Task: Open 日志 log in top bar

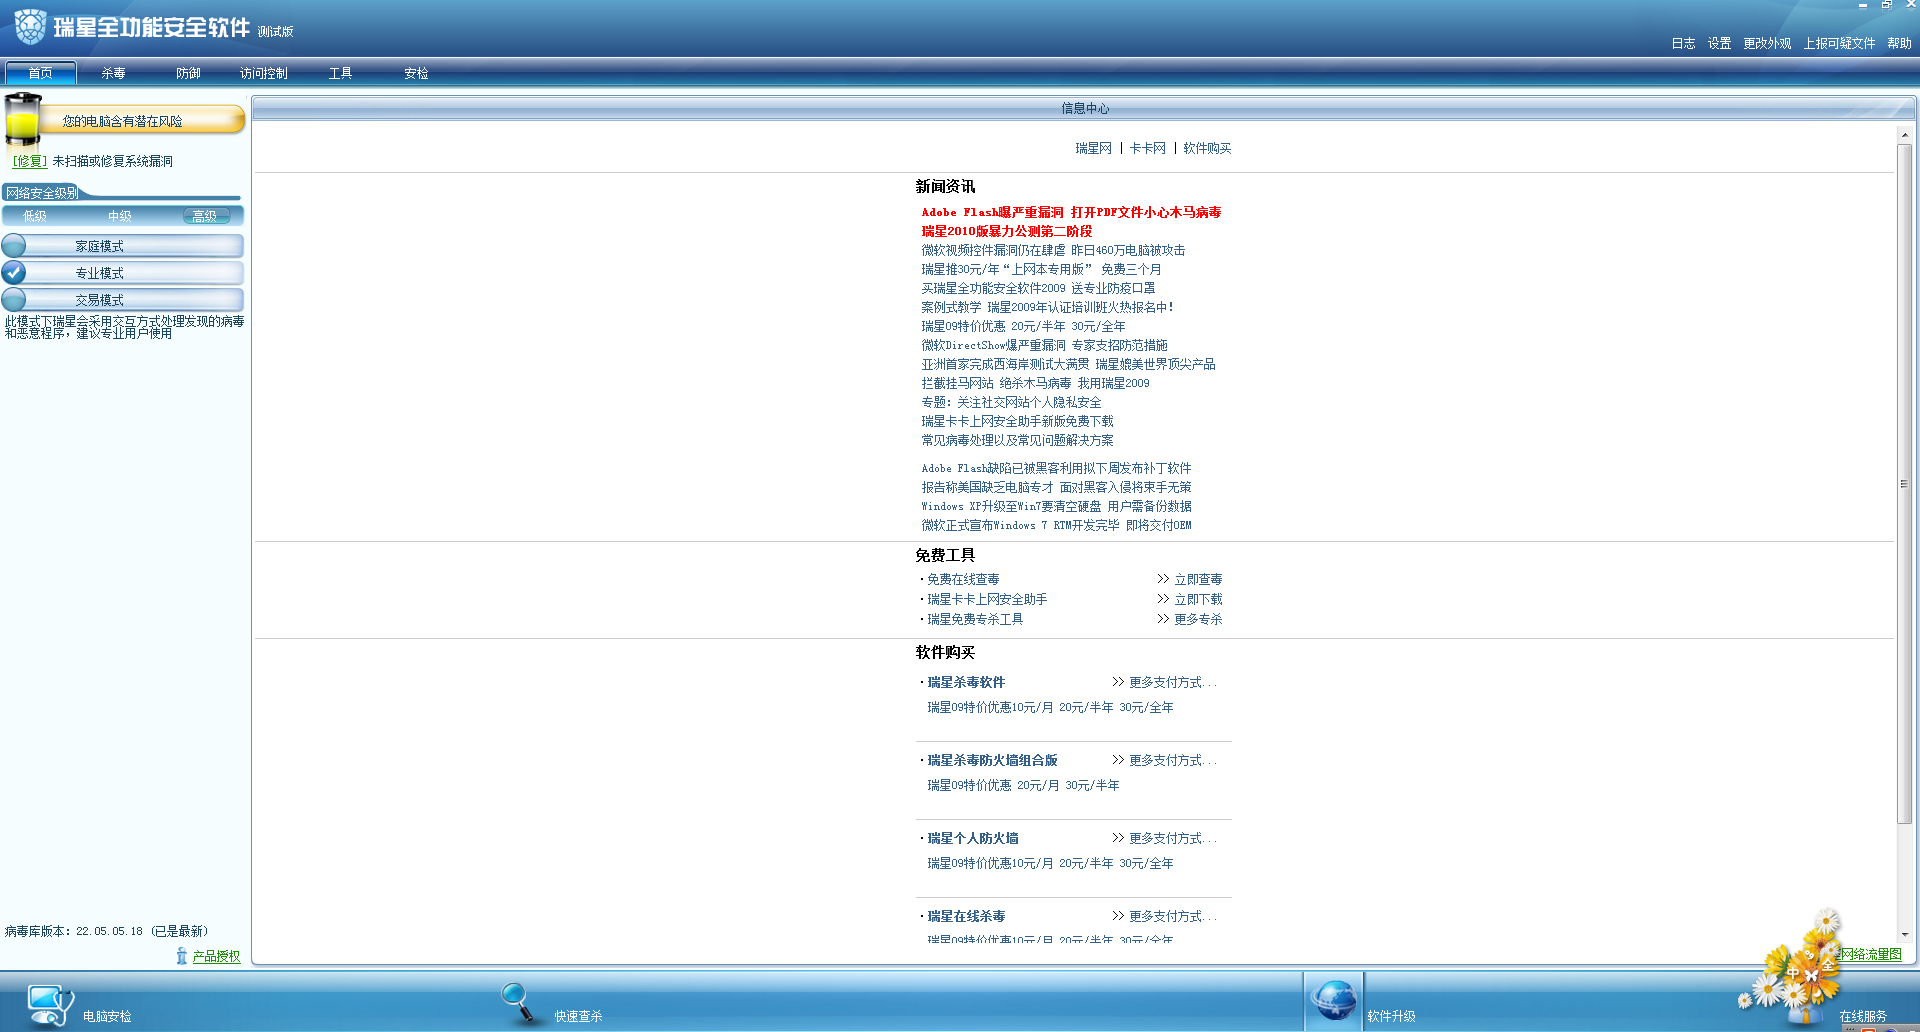Action: coord(1683,43)
